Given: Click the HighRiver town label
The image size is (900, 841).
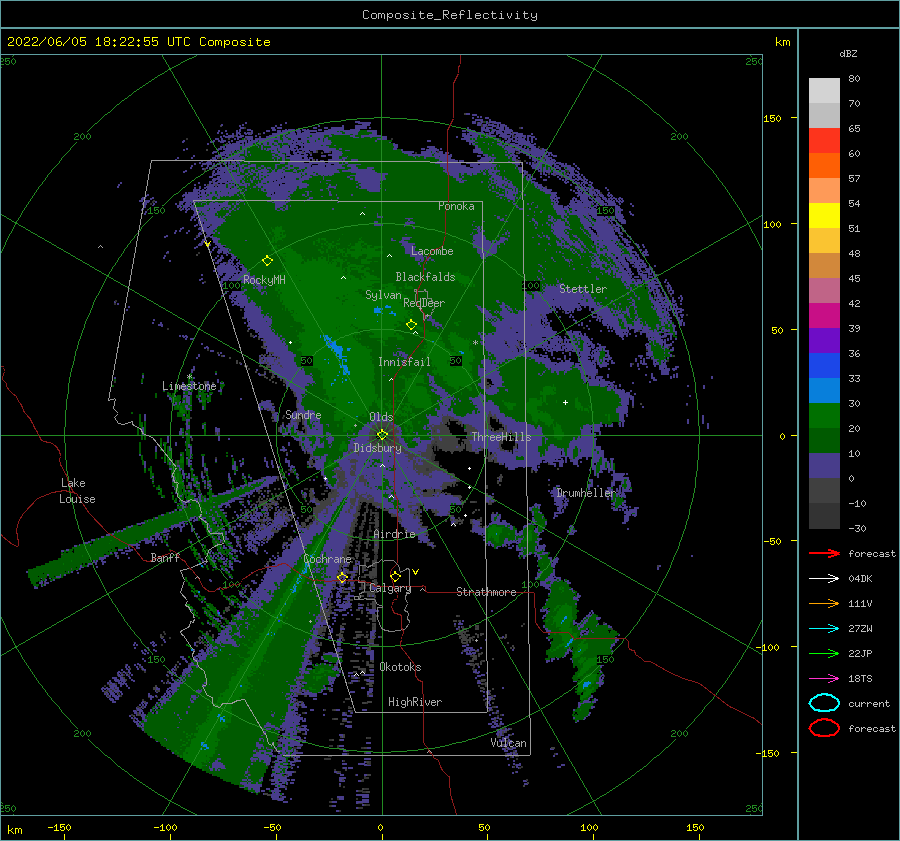Looking at the screenshot, I should click(x=415, y=702).
